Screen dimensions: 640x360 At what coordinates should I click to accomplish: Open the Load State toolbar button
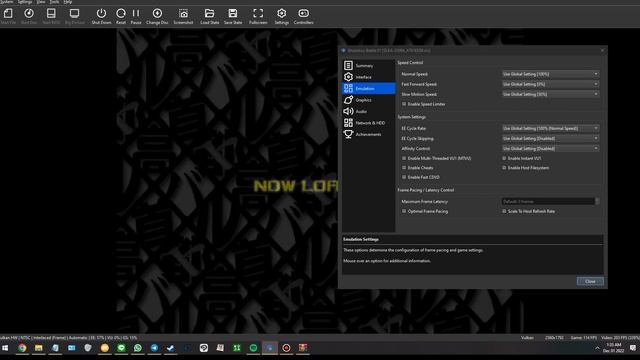coord(209,16)
